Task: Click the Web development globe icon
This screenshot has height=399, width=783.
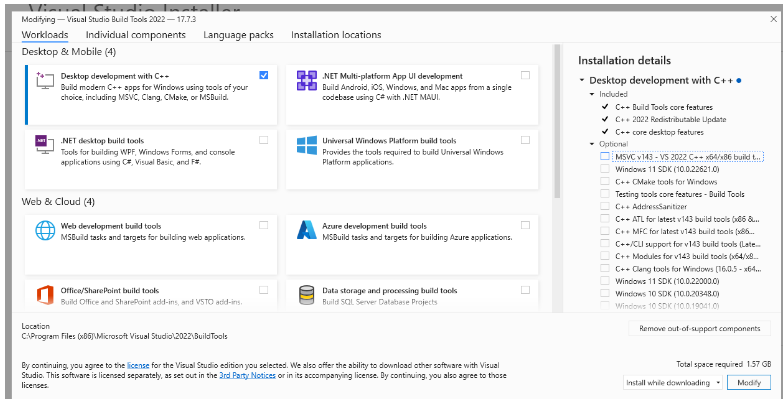Action: click(45, 230)
